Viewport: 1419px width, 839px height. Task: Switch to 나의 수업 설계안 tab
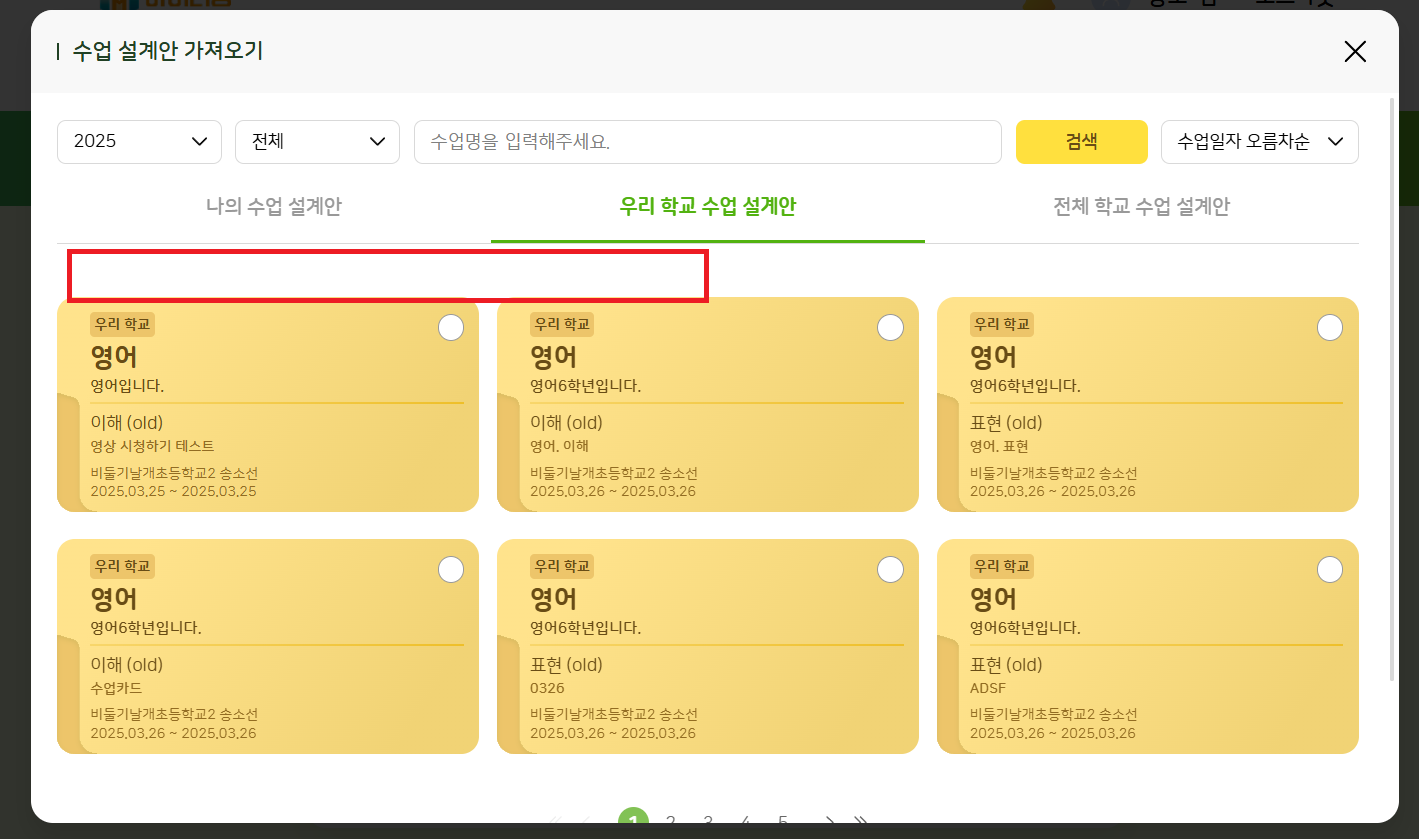click(x=274, y=207)
